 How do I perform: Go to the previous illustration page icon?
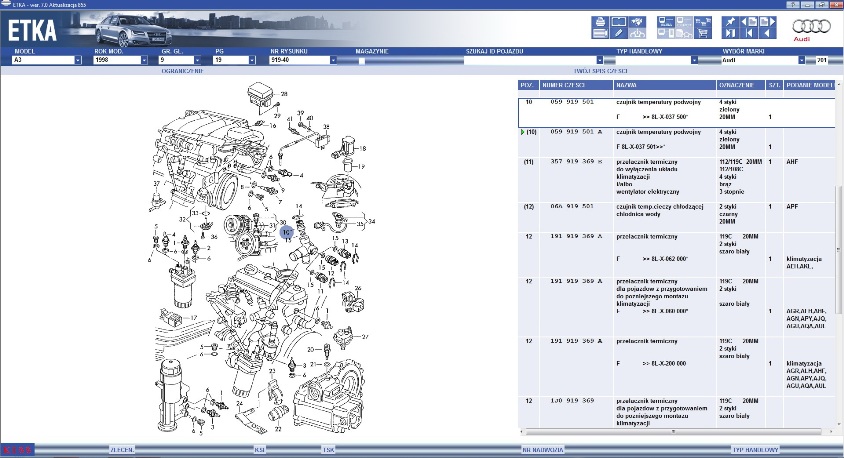point(749,22)
